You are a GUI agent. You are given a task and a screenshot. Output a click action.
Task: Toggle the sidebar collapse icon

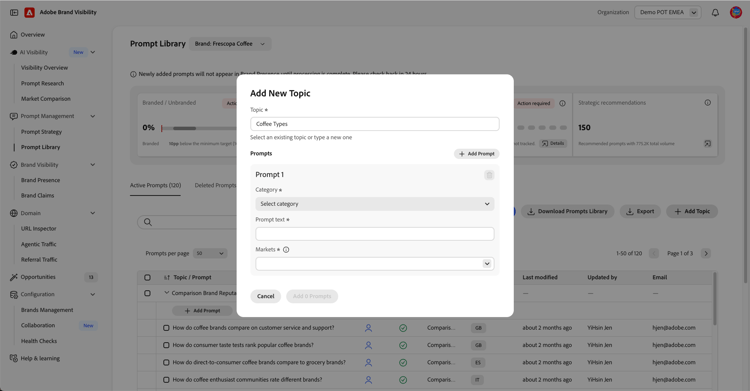(x=14, y=12)
